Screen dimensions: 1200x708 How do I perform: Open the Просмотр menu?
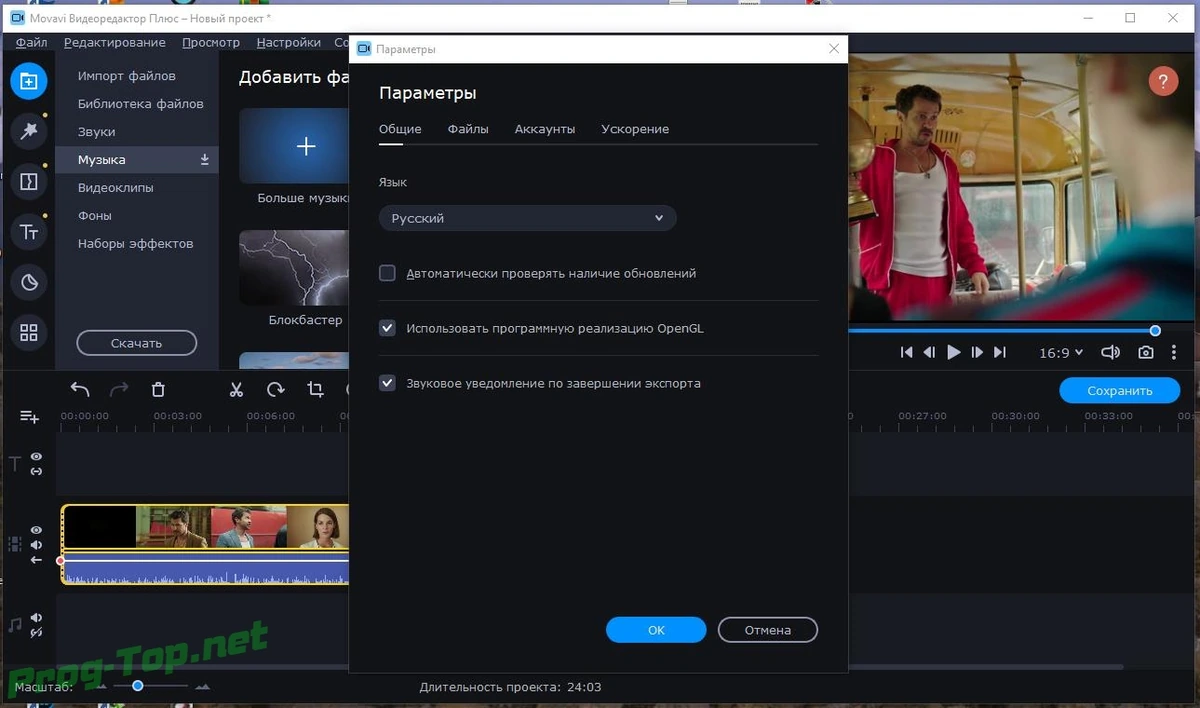[211, 42]
